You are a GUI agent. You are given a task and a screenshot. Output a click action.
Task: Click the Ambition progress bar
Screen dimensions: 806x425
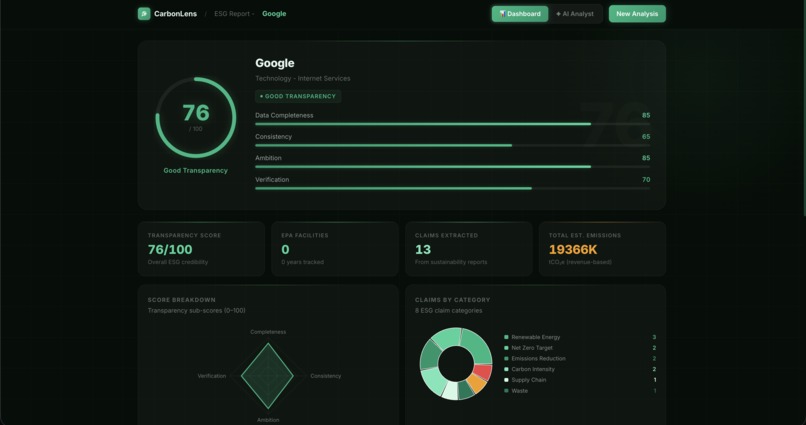[x=452, y=167]
